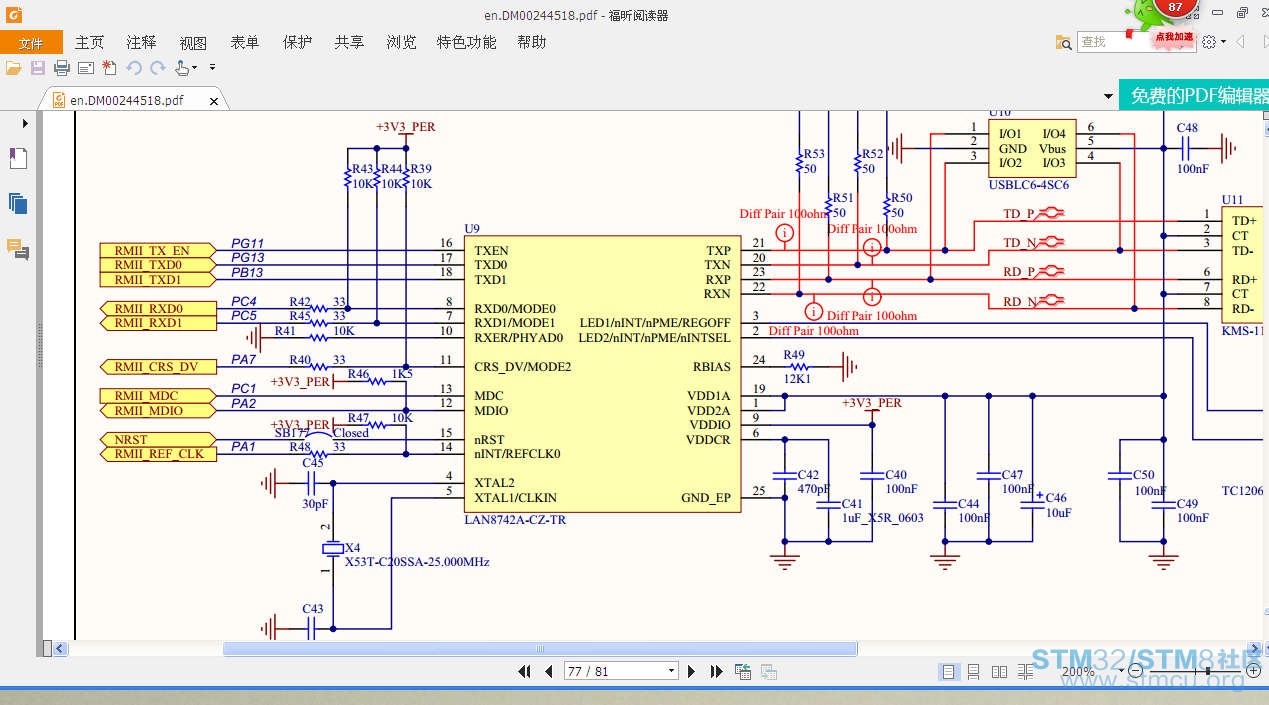Image resolution: width=1269 pixels, height=705 pixels.
Task: Go to last page button
Action: 716,671
